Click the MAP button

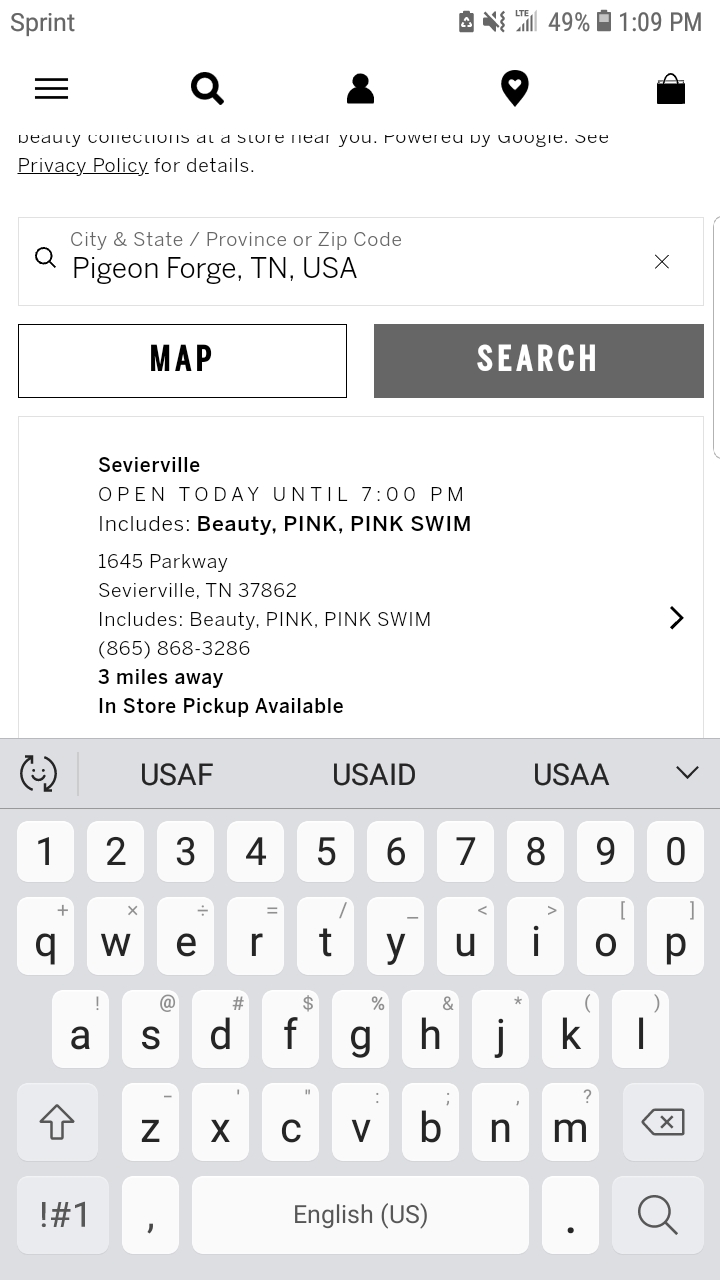182,361
